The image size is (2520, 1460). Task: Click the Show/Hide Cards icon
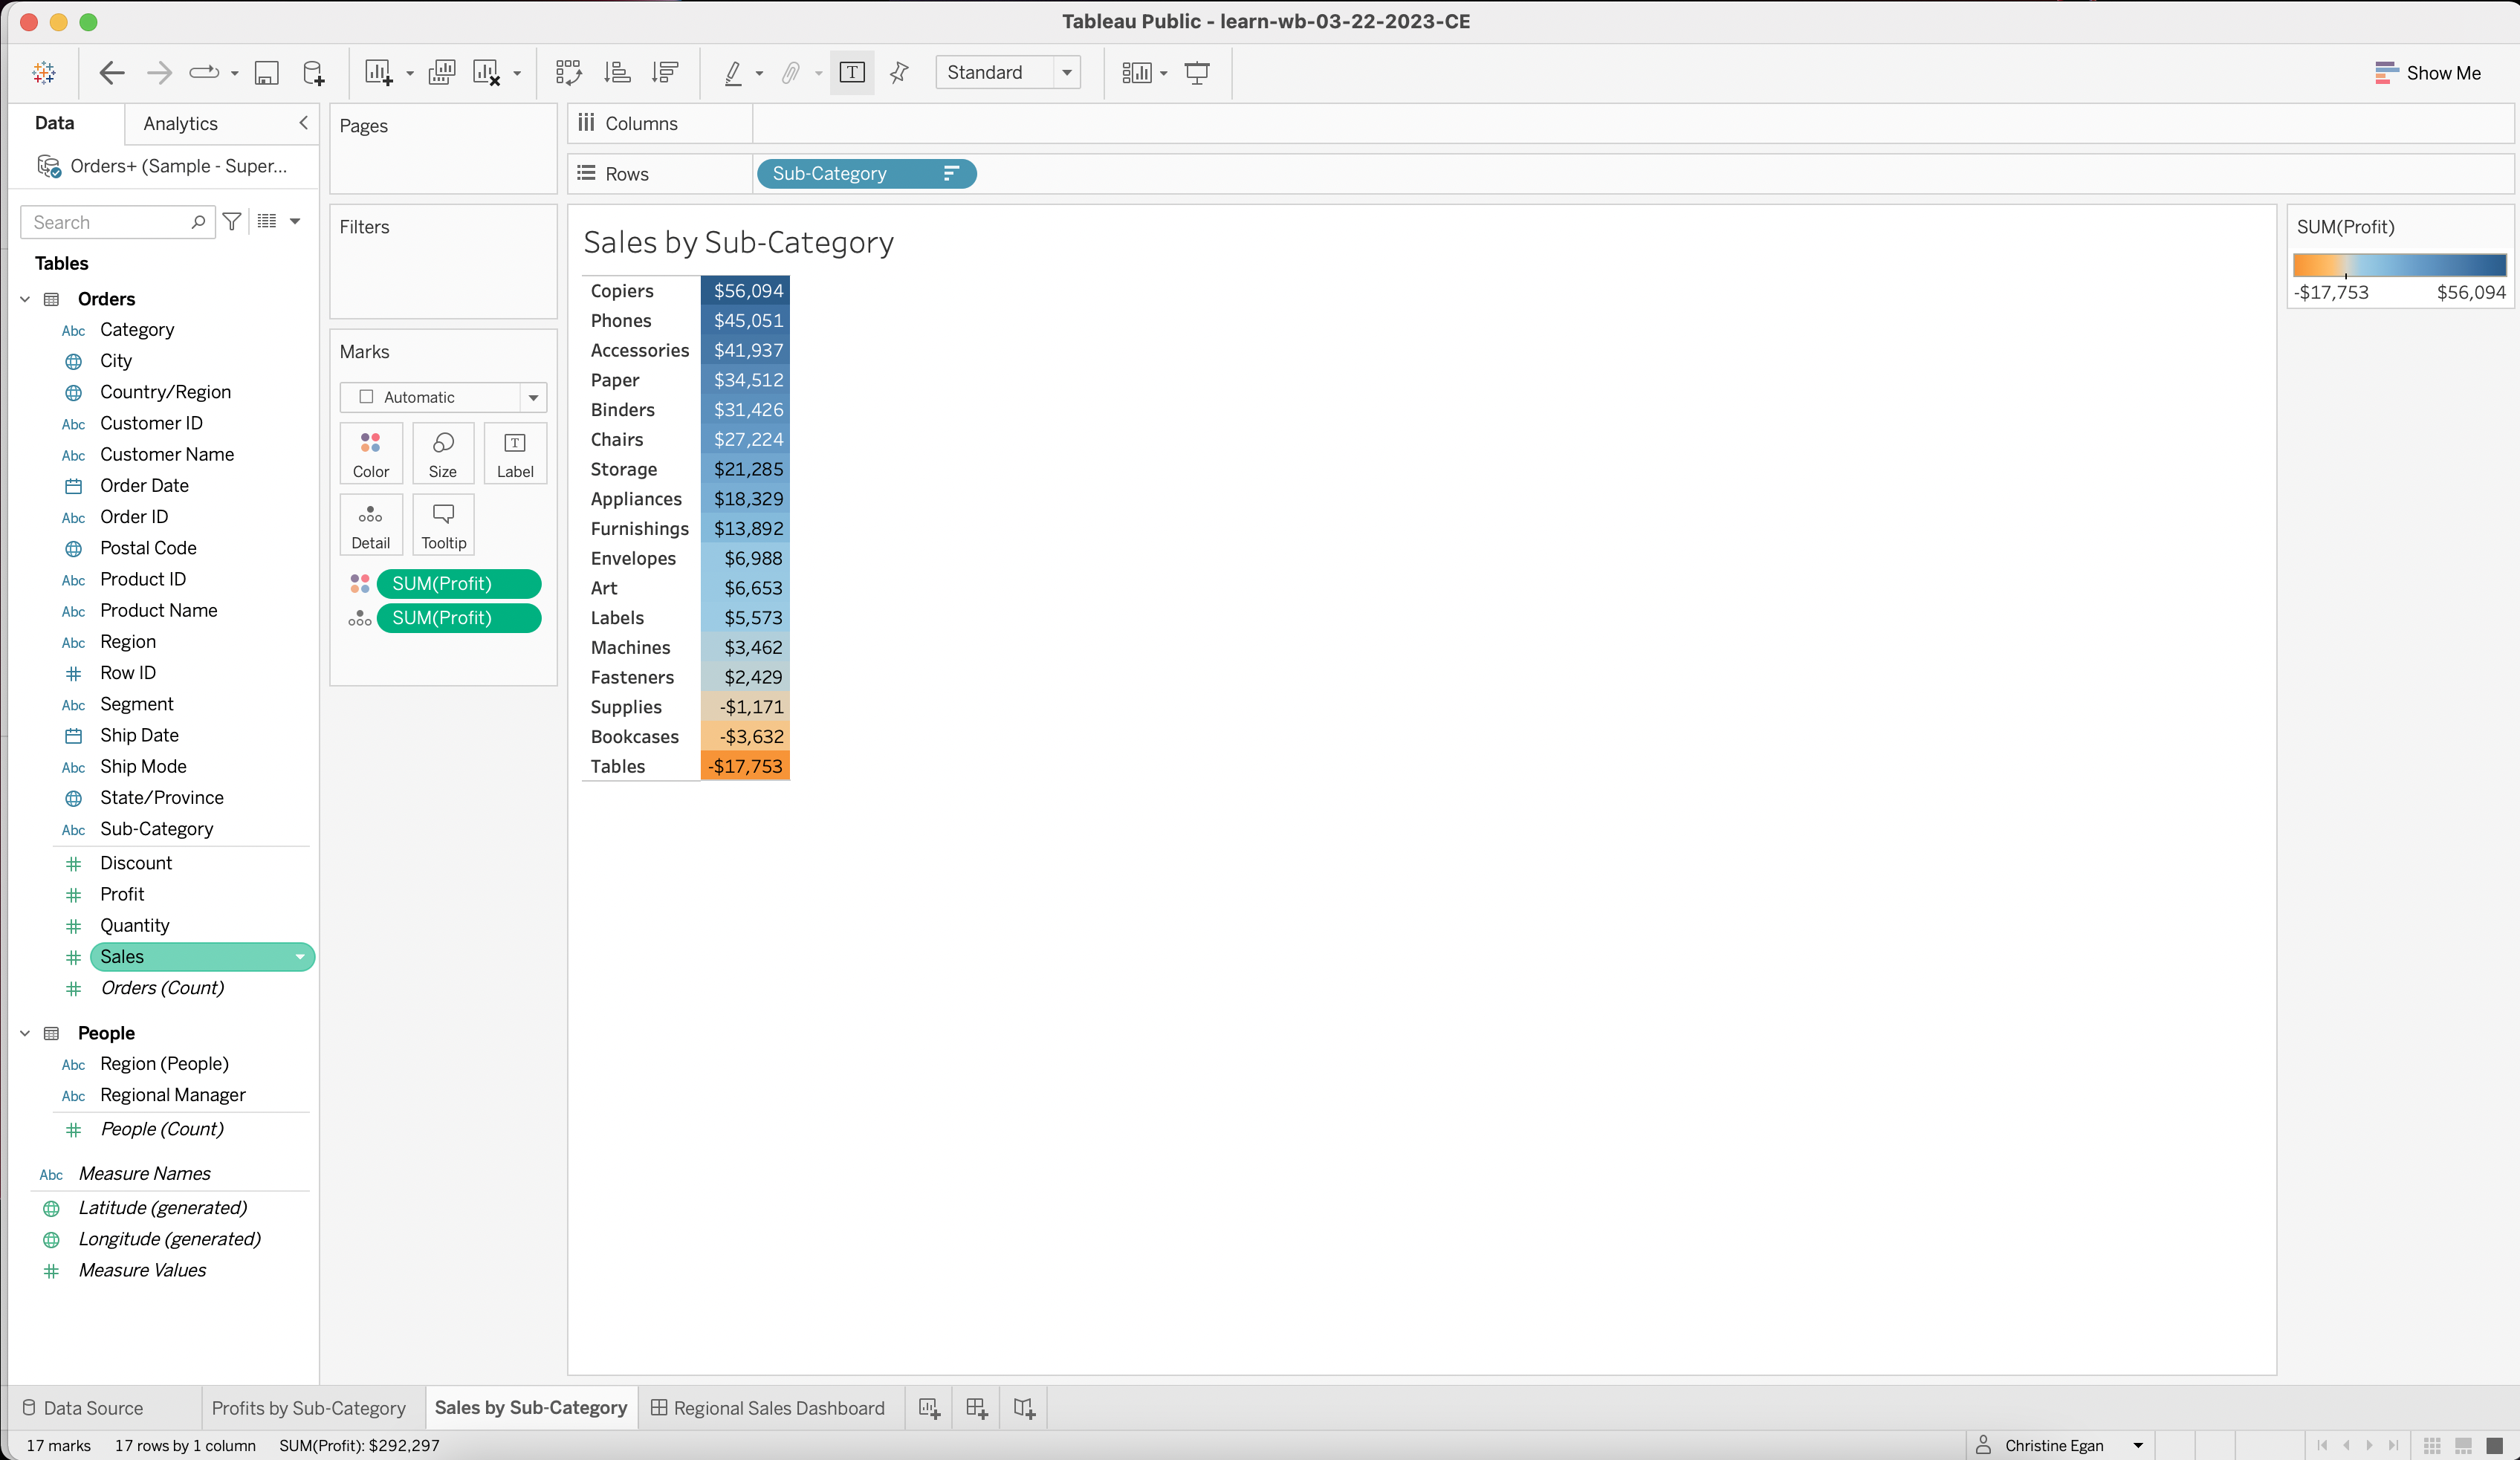point(1136,72)
